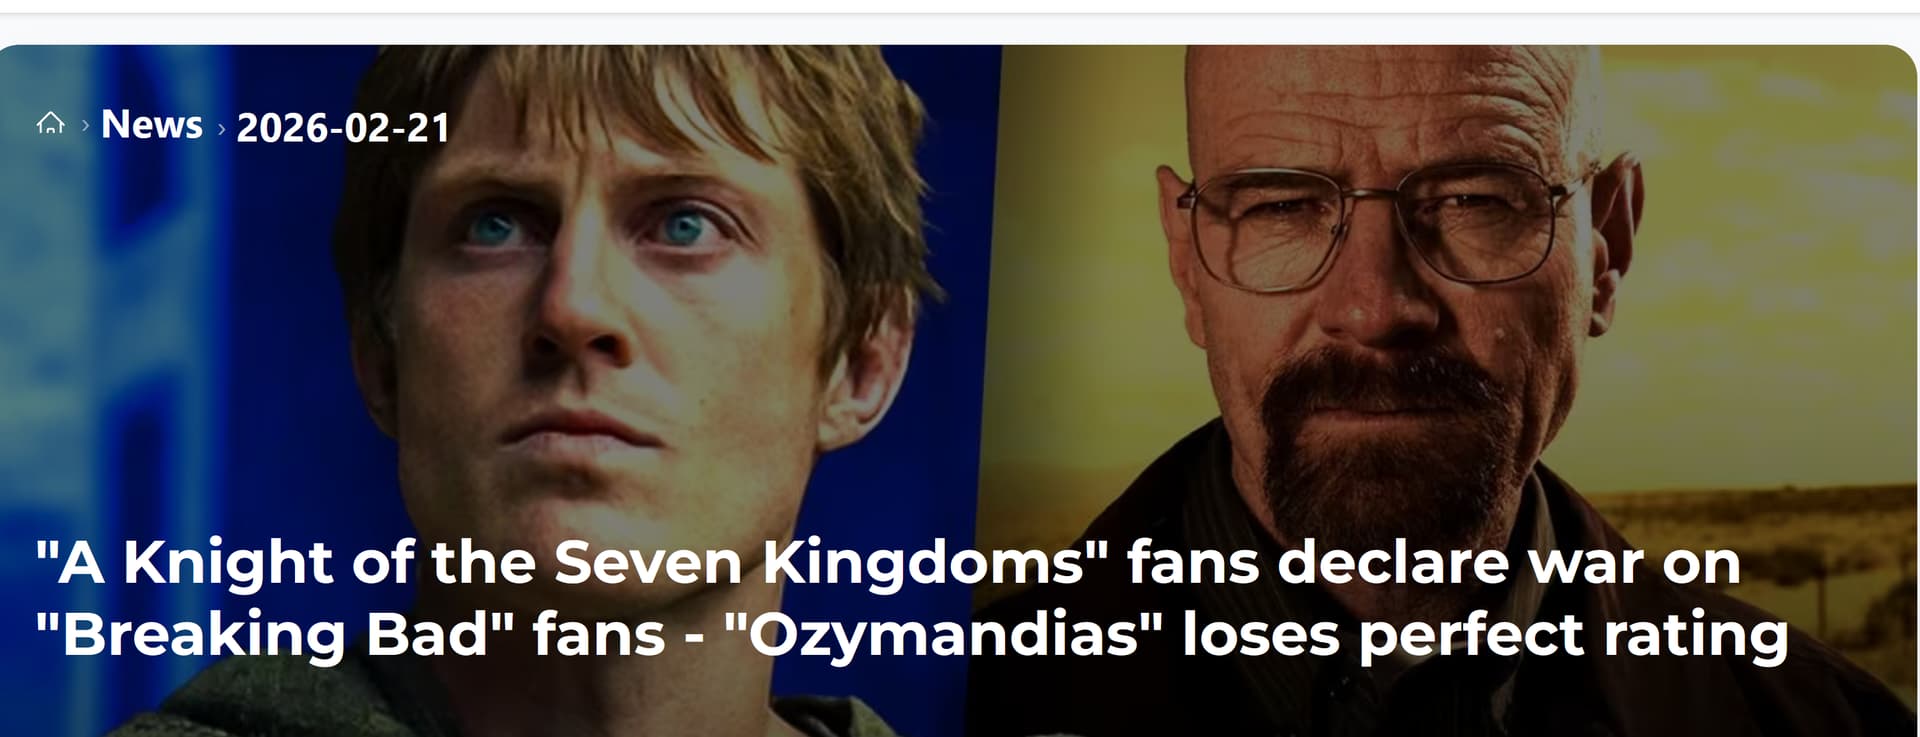Click the chevron after the home icon
The width and height of the screenshot is (1920, 737).
(86, 125)
